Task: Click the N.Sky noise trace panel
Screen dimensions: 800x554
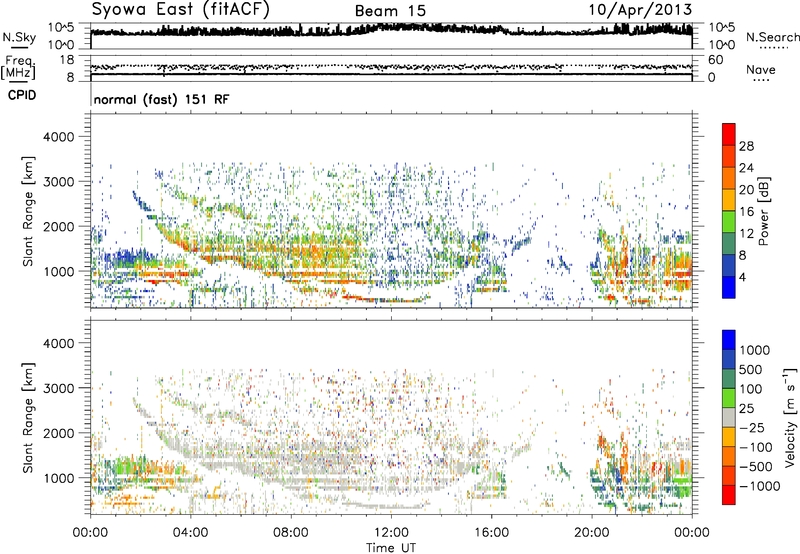Action: pos(391,36)
